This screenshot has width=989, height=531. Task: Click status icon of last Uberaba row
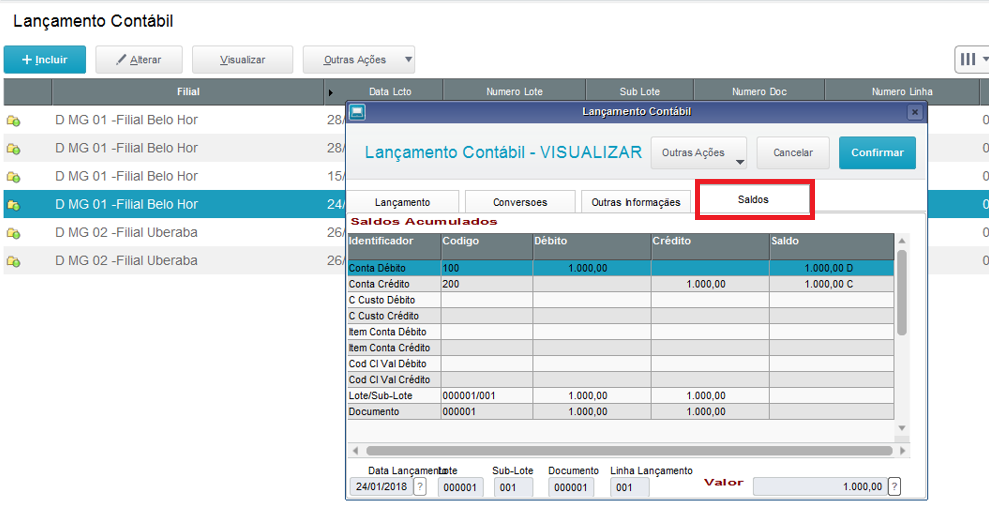[14, 261]
